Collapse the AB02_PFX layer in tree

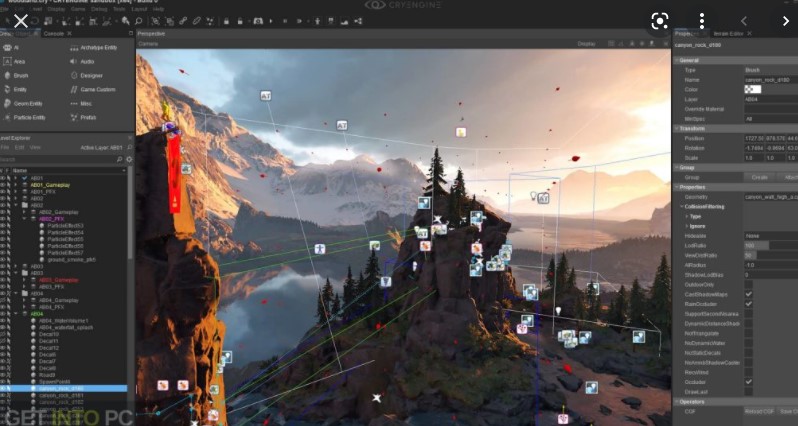pyautogui.click(x=24, y=219)
